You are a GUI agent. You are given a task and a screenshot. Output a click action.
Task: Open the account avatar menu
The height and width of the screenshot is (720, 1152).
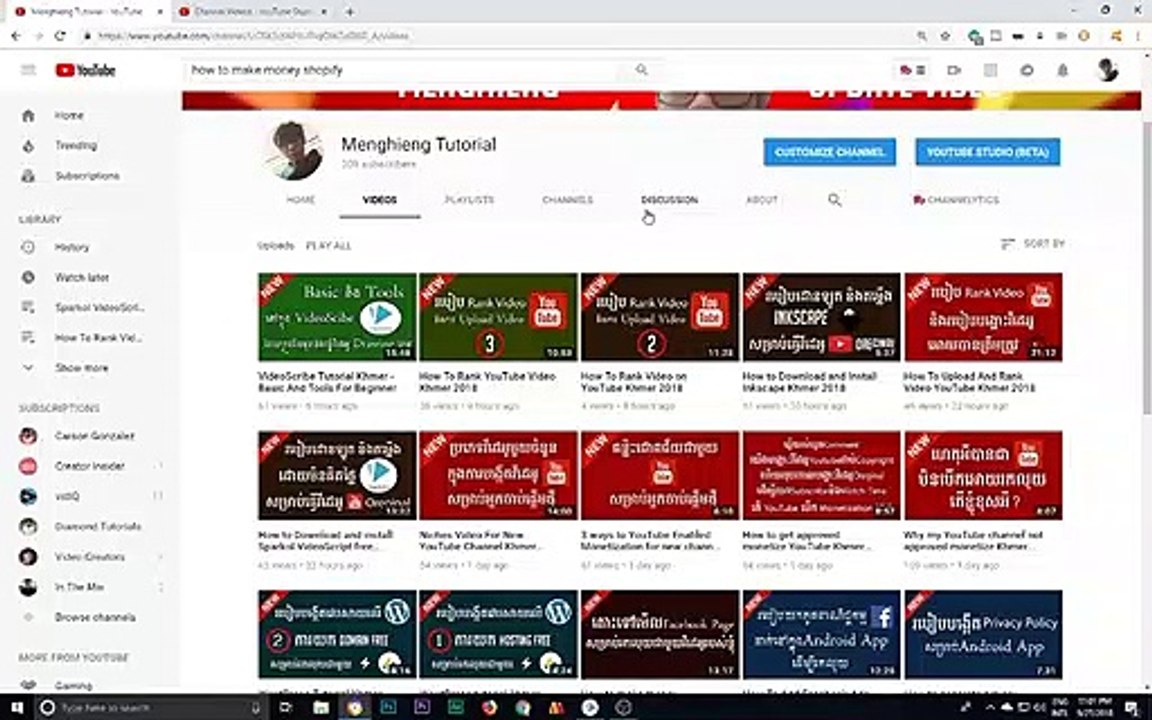click(x=1107, y=71)
